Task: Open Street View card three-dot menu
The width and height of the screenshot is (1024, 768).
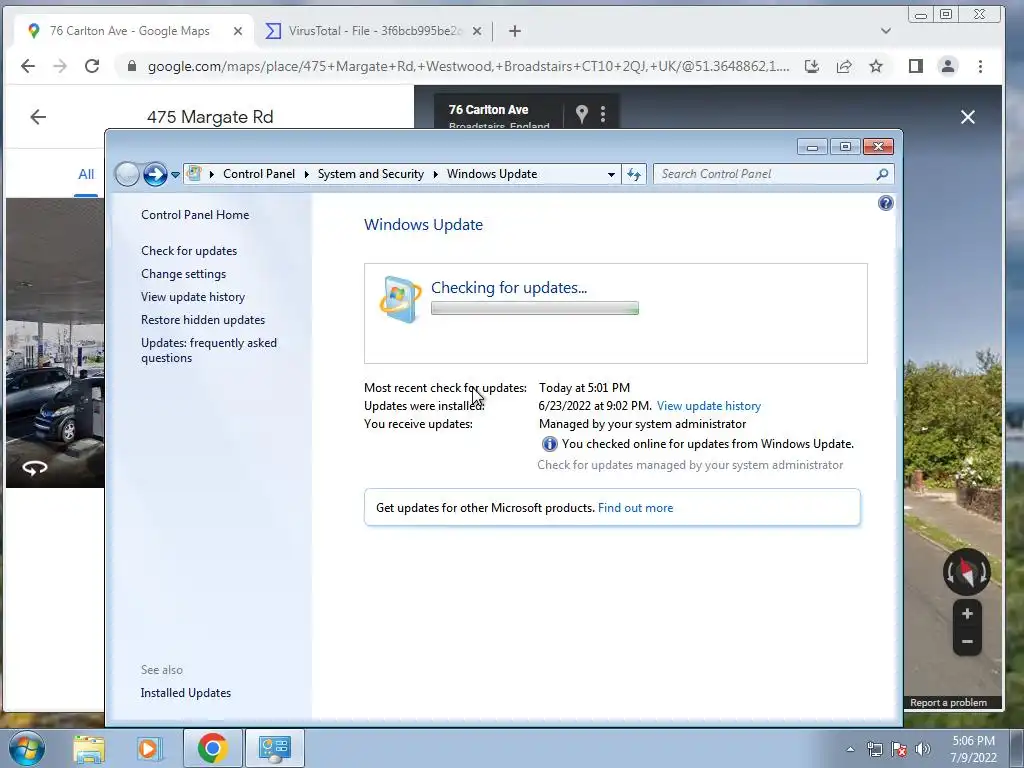Action: coord(603,114)
